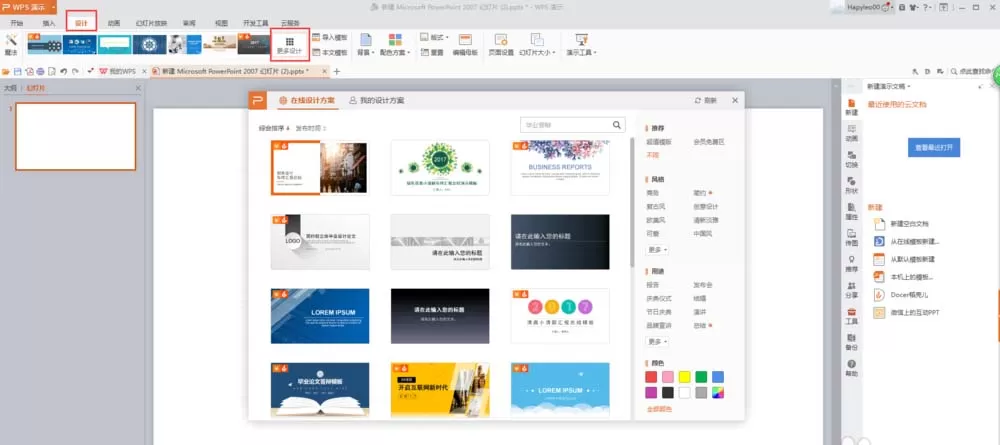Open the 传图 sidebar icon

point(851,238)
